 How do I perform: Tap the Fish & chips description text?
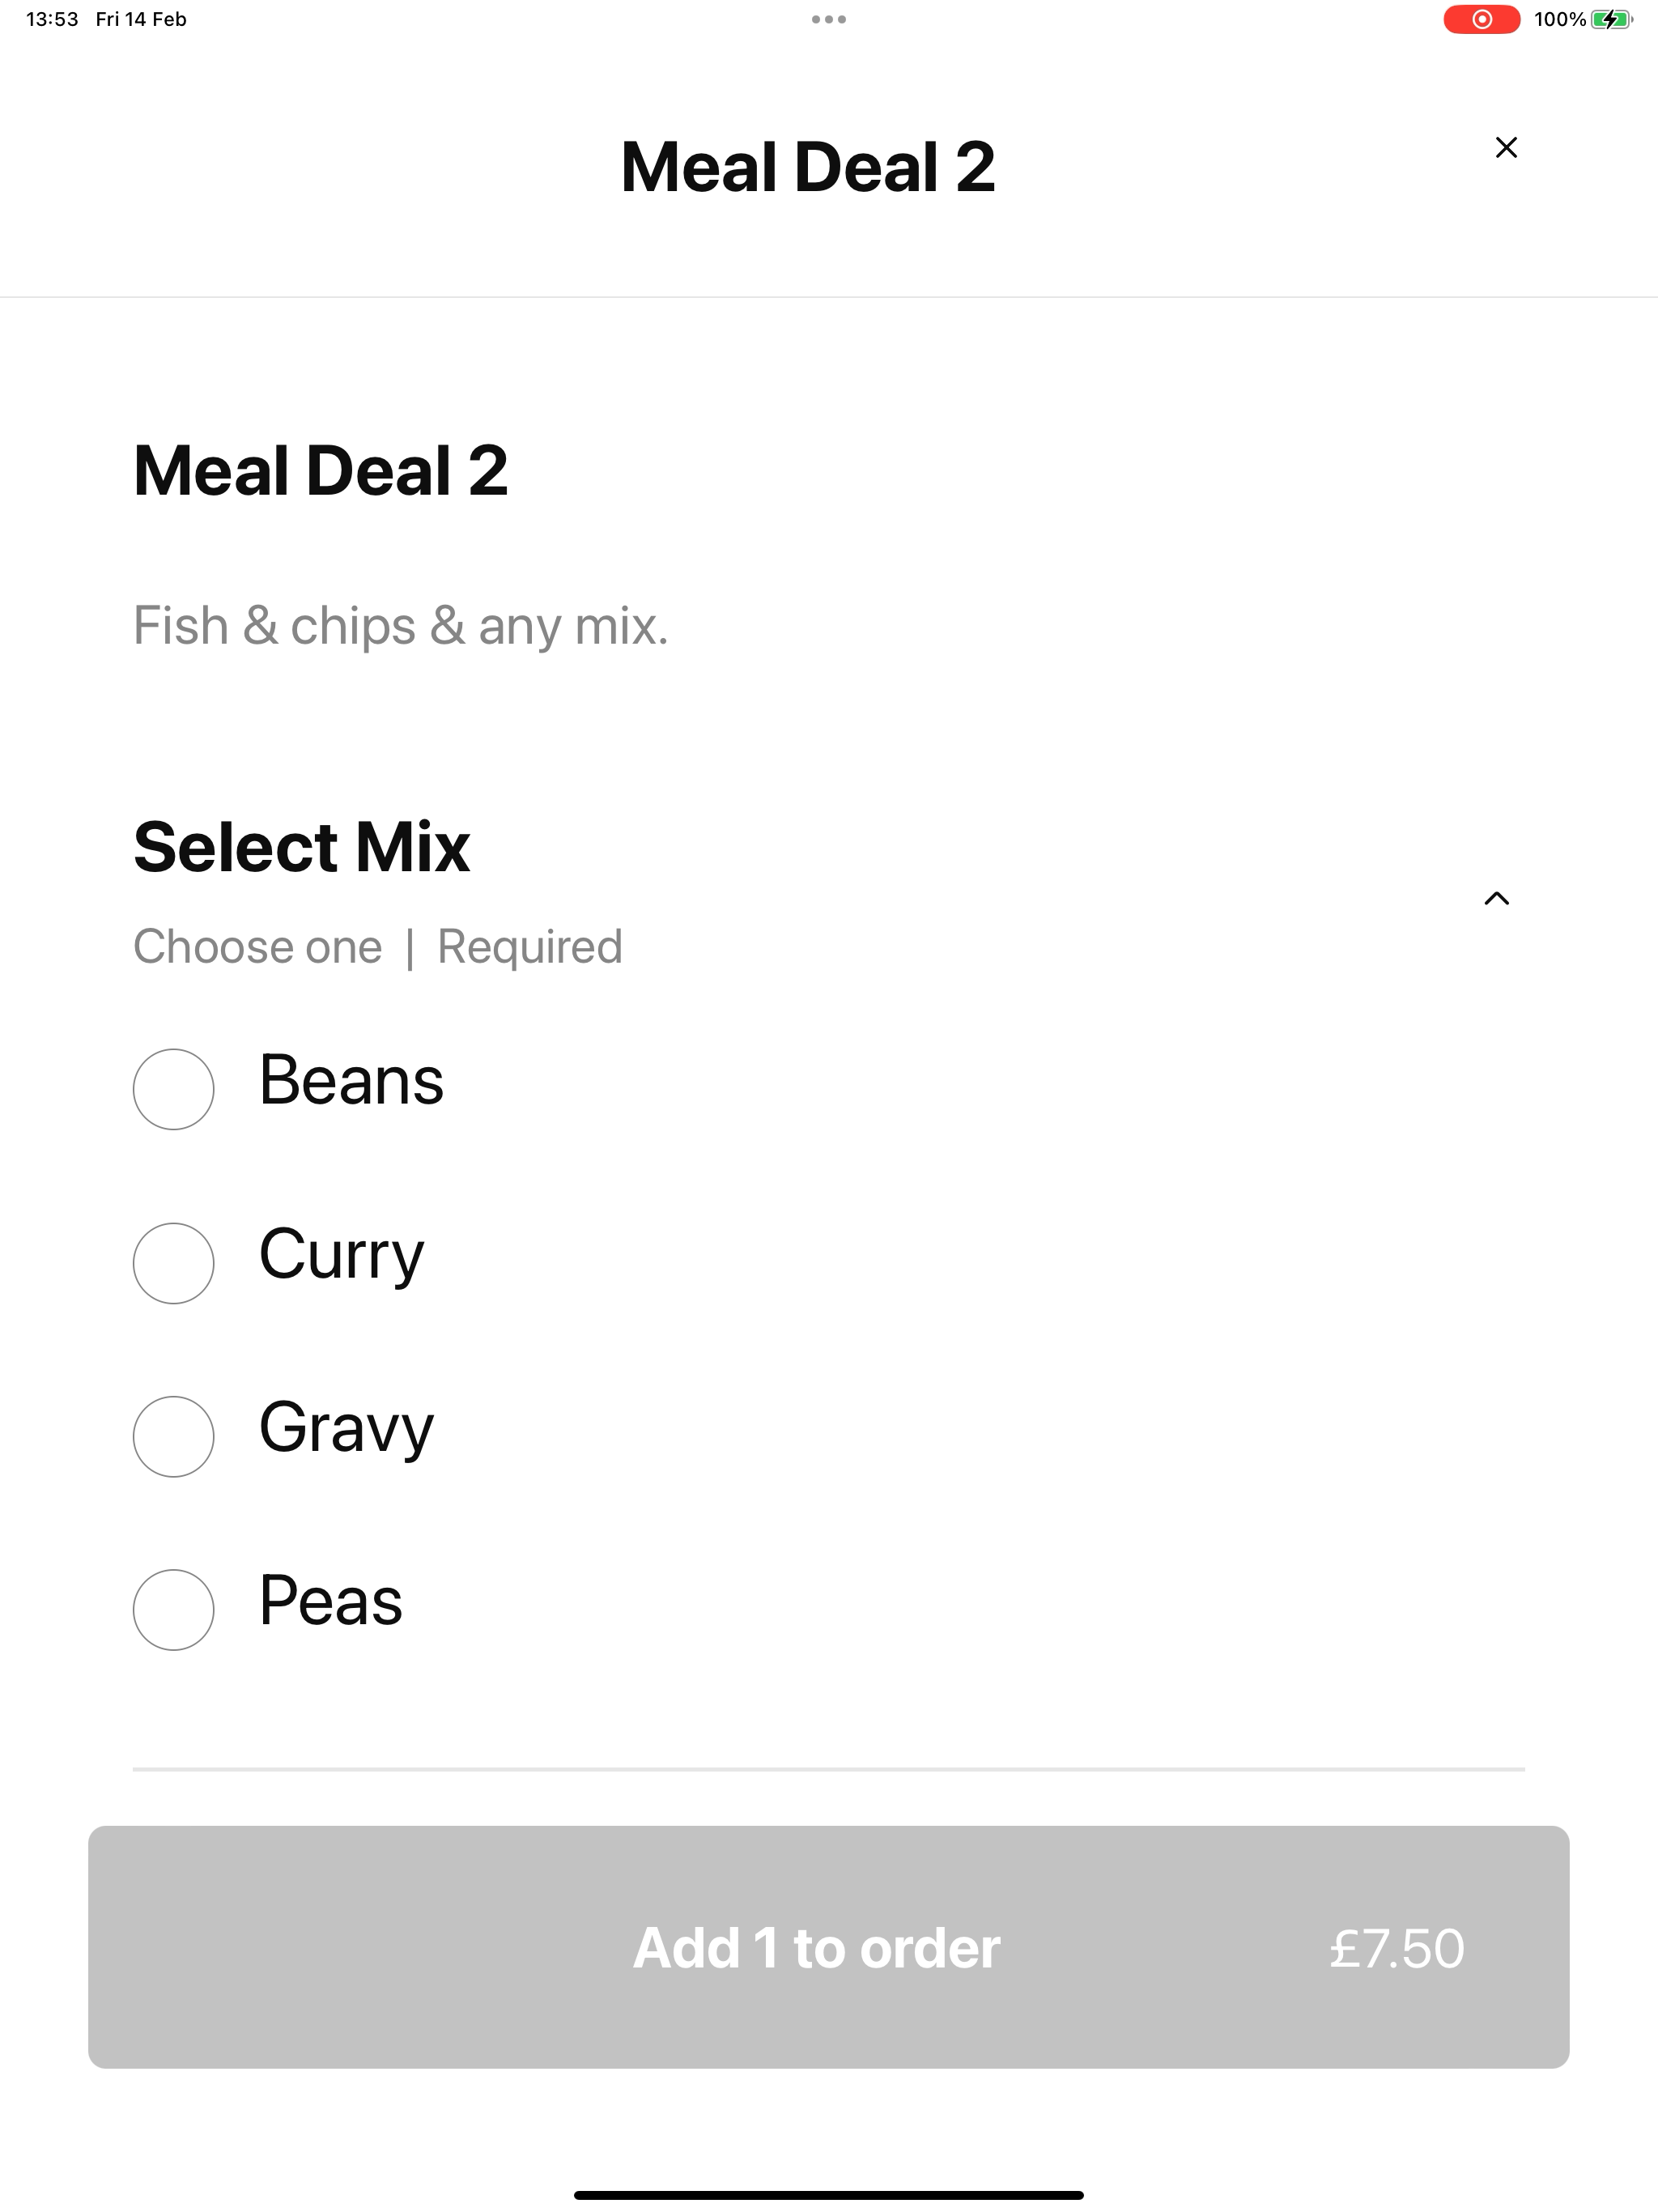pos(400,626)
